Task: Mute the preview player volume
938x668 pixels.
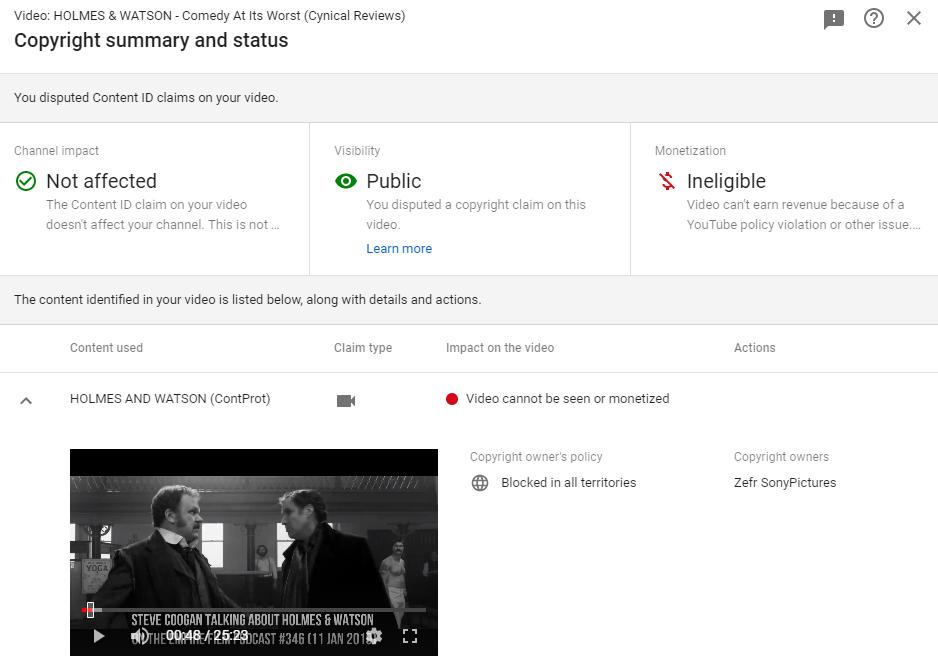Action: 141,636
